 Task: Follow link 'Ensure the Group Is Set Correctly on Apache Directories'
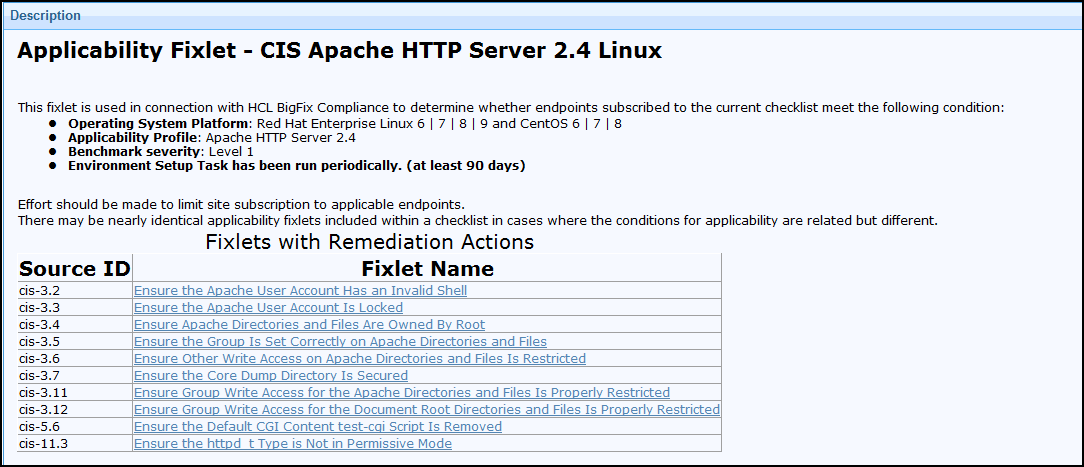[340, 341]
